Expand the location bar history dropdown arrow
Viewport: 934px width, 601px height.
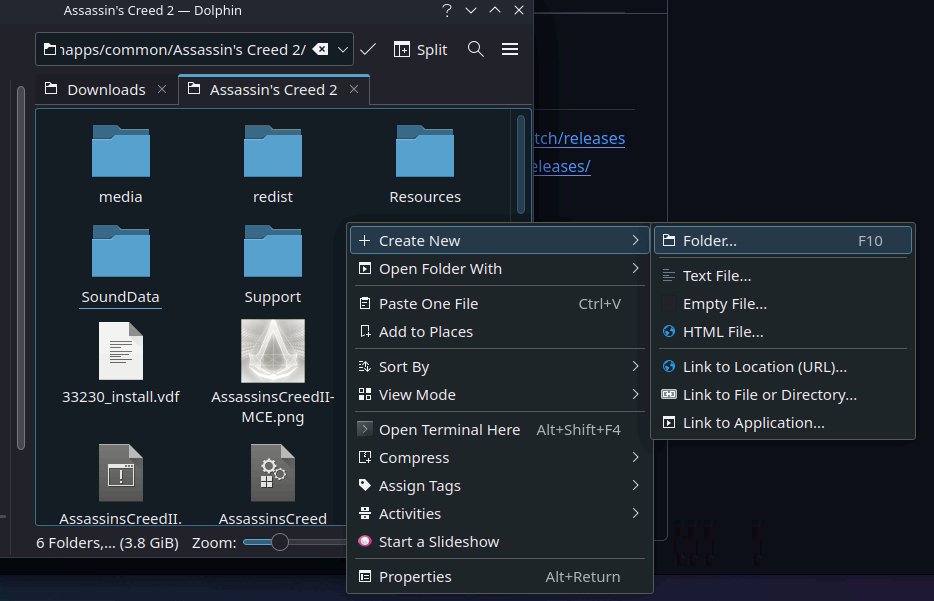point(343,49)
